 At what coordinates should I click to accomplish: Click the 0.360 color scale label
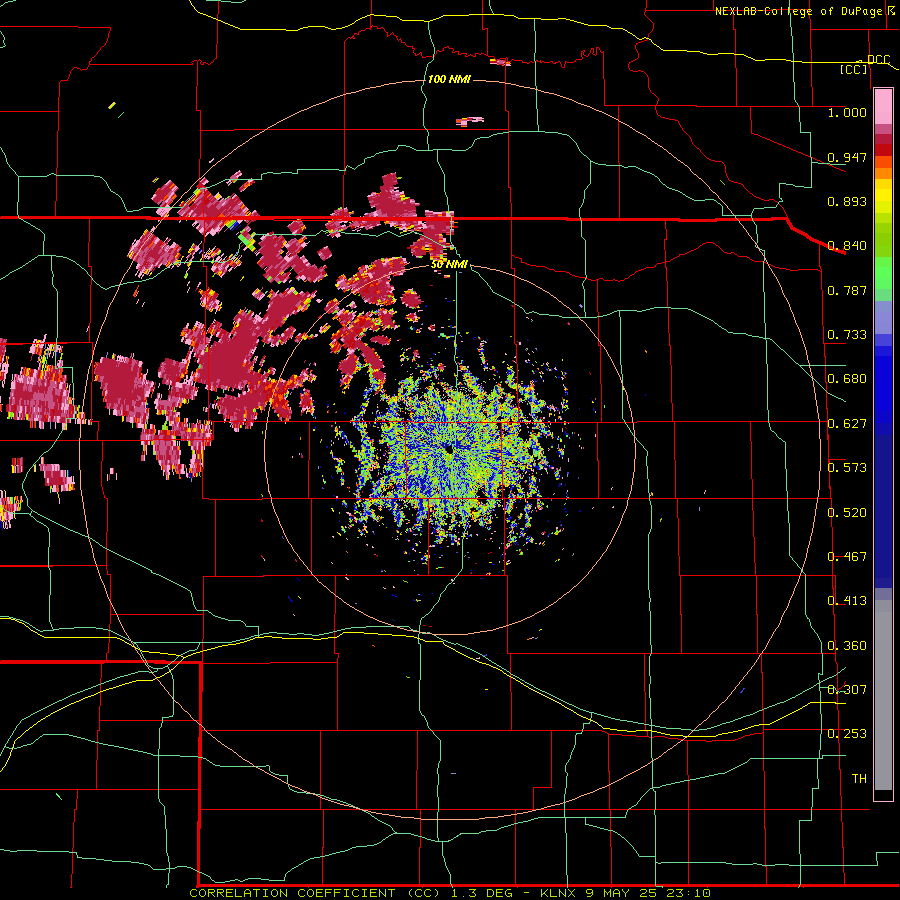tap(847, 646)
